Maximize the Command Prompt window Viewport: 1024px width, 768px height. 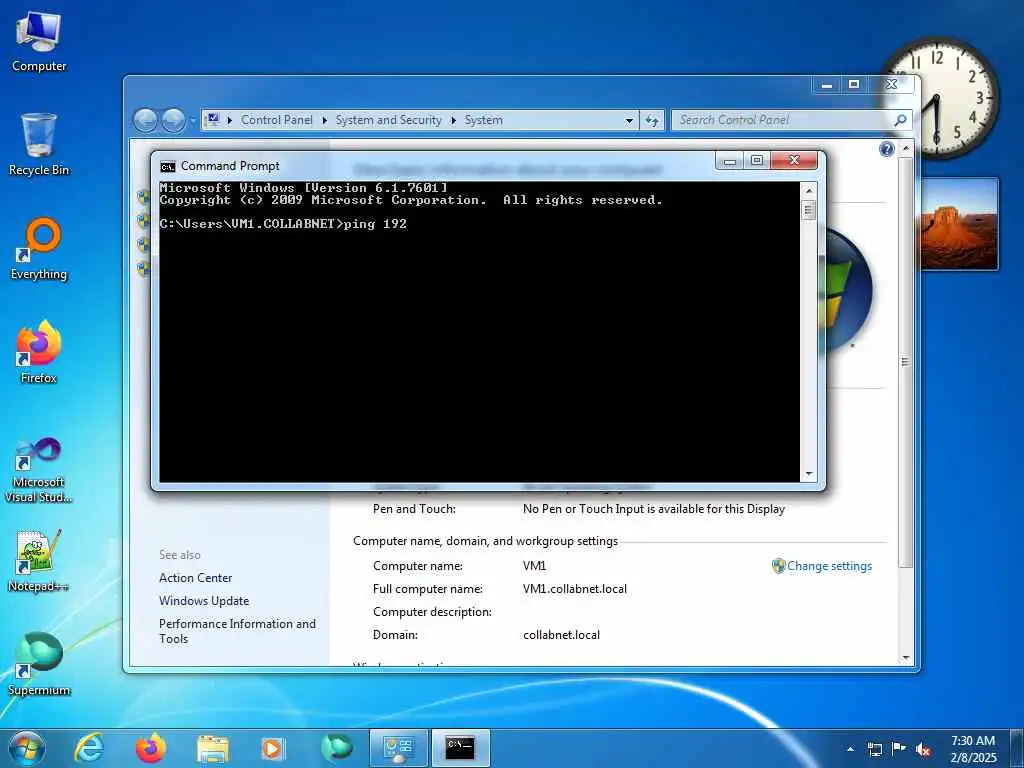(757, 161)
